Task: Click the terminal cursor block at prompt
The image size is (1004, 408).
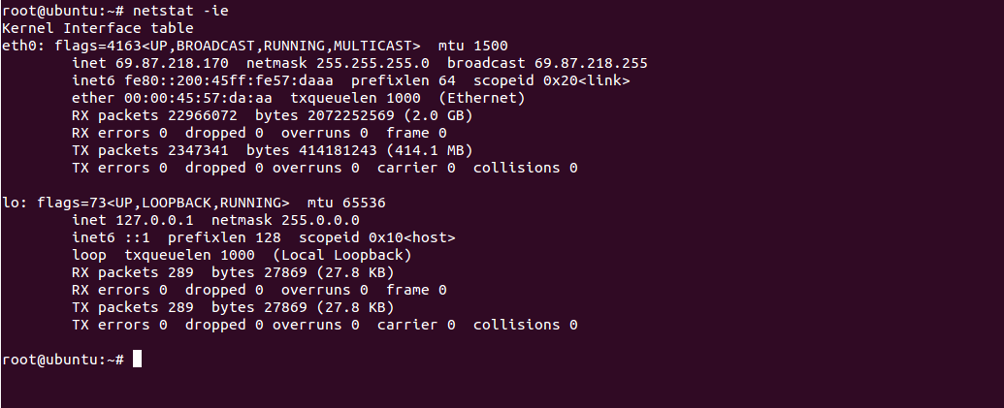Action: pyautogui.click(x=137, y=359)
